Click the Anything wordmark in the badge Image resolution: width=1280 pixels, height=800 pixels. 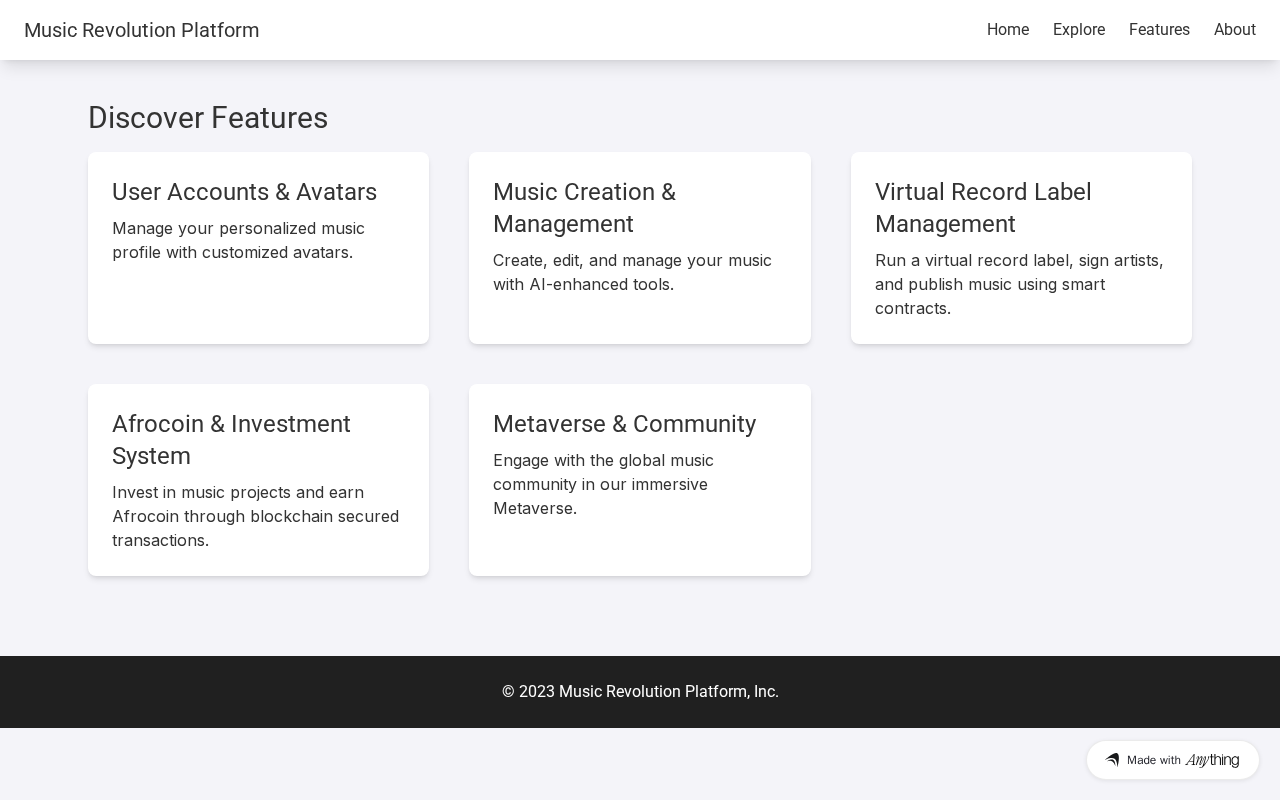1212,760
